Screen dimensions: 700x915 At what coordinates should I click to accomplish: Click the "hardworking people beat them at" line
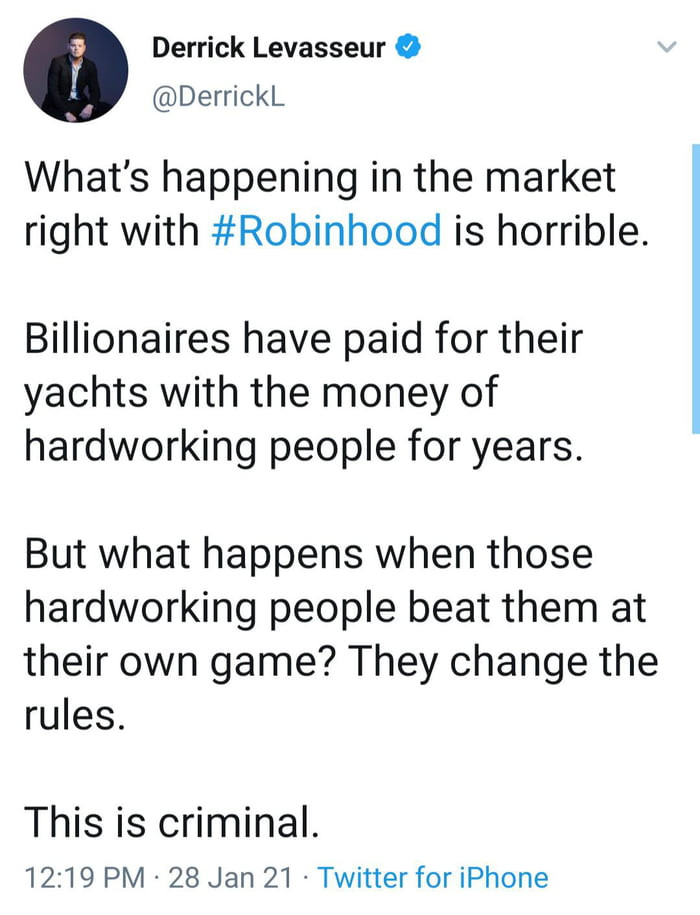[335, 608]
